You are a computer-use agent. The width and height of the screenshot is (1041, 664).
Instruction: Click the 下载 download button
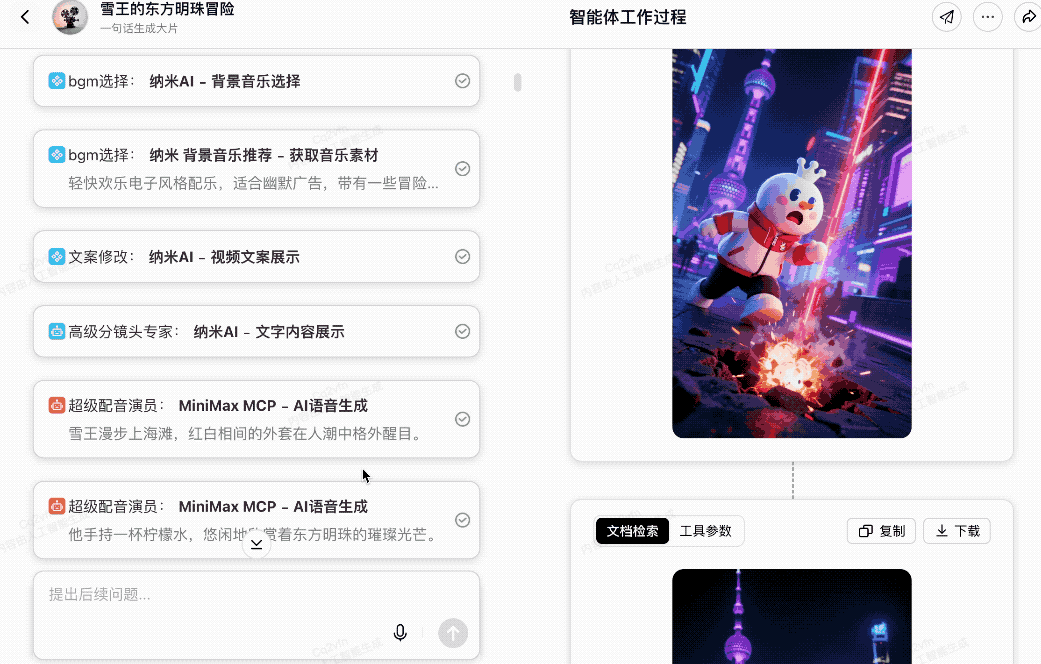(956, 531)
